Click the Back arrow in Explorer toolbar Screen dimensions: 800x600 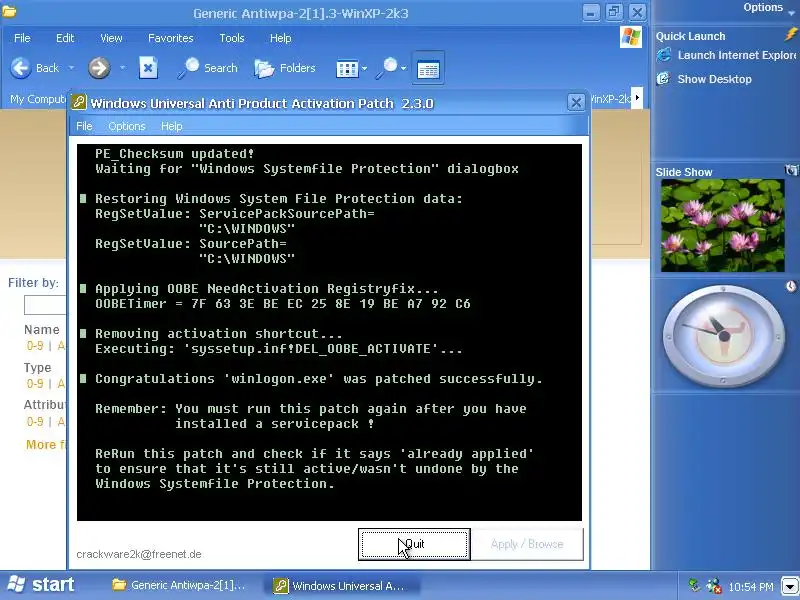[21, 68]
